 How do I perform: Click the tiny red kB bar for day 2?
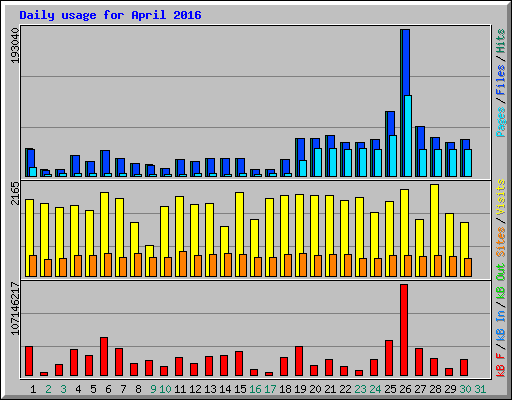[x=44, y=374]
